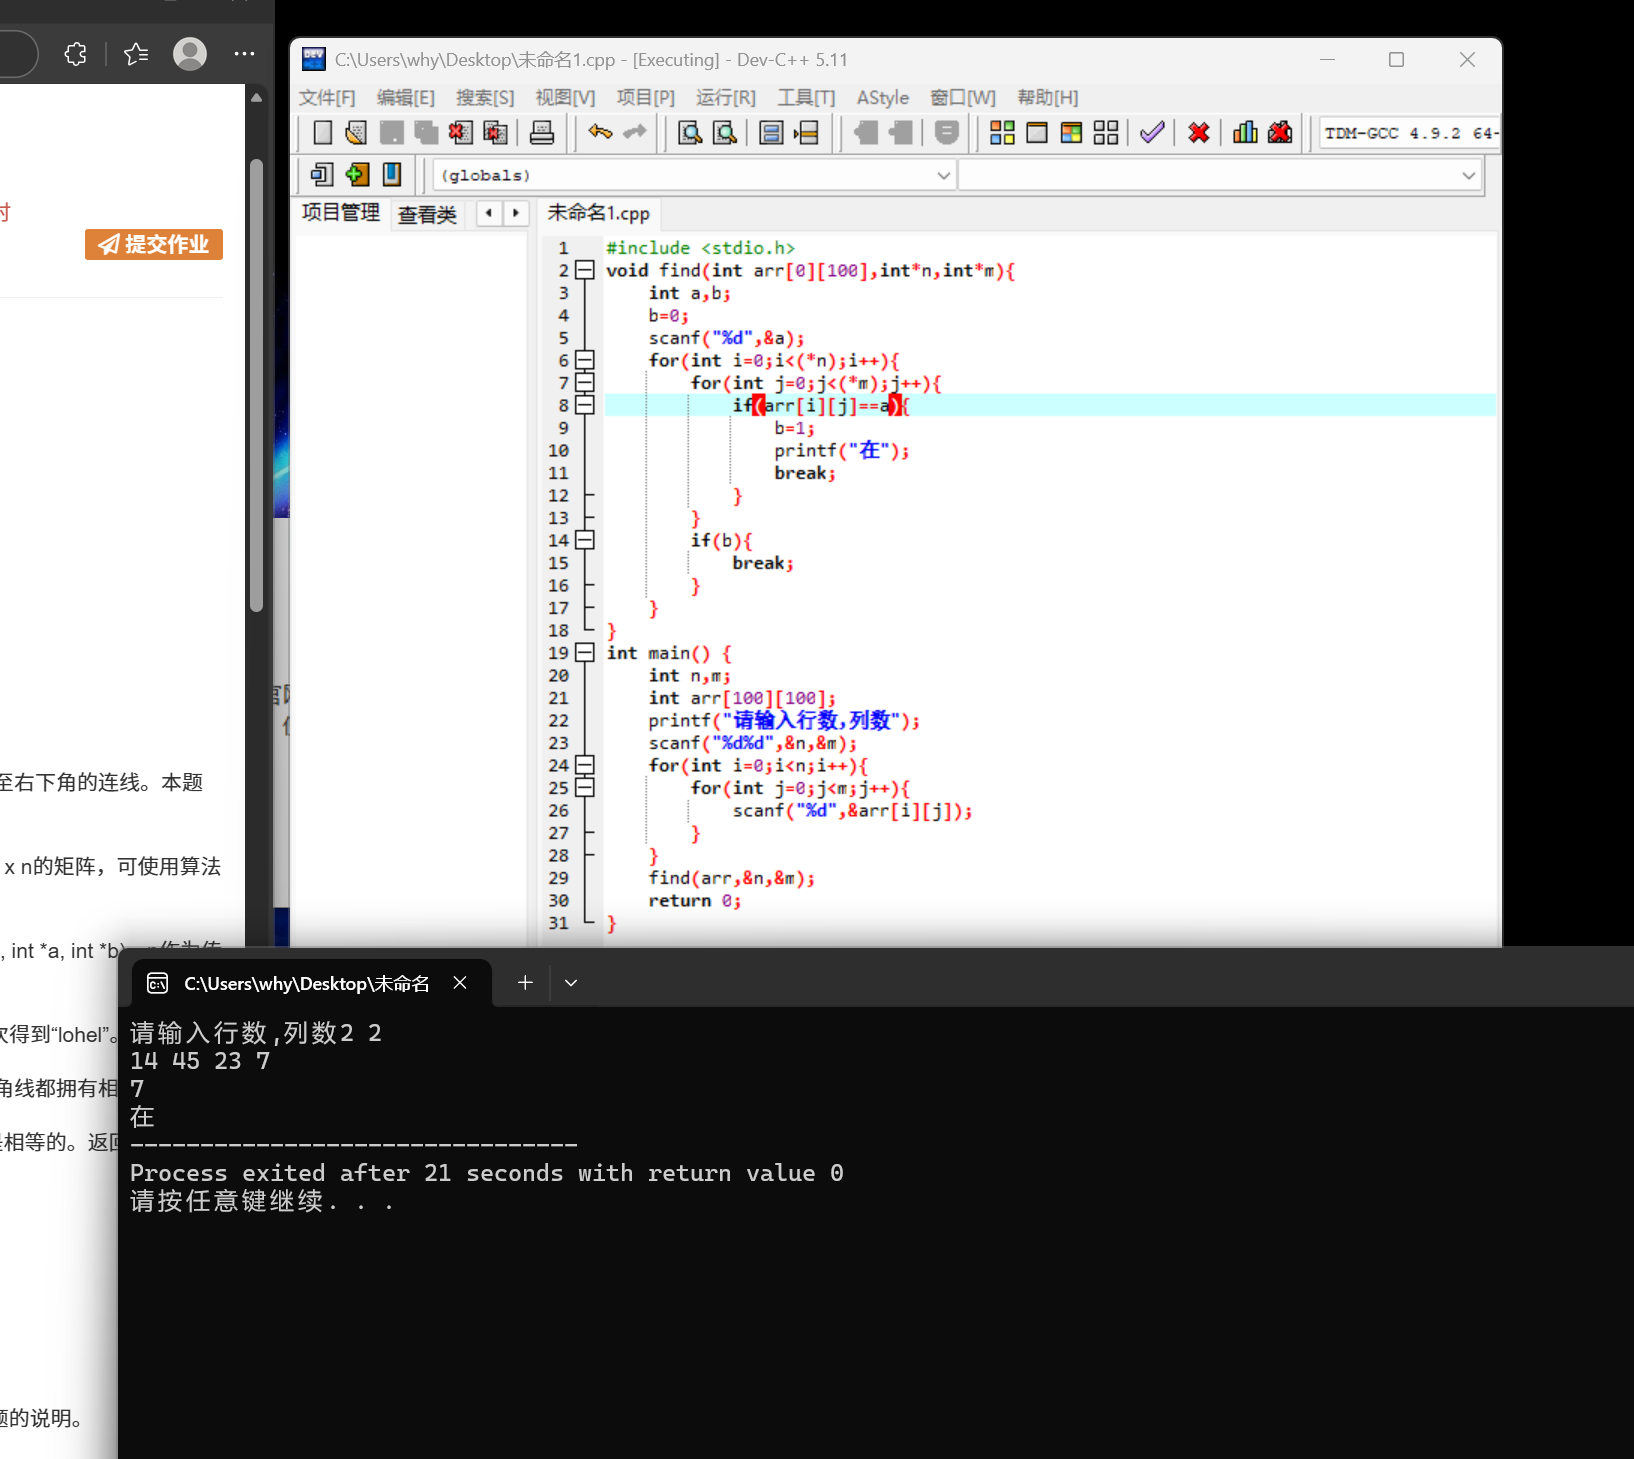Open the browser profile avatar
Image resolution: width=1634 pixels, height=1459 pixels.
(x=190, y=54)
